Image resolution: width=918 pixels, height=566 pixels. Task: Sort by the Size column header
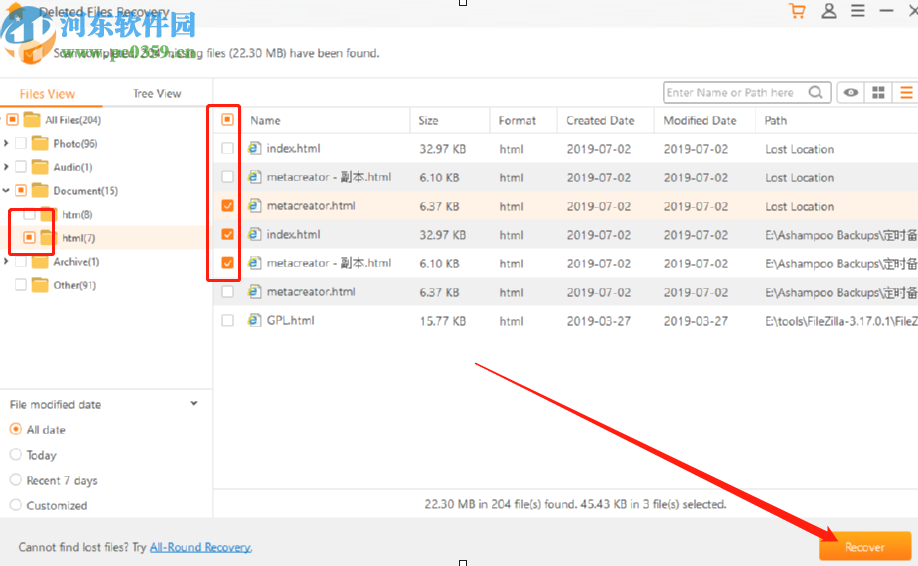[428, 121]
